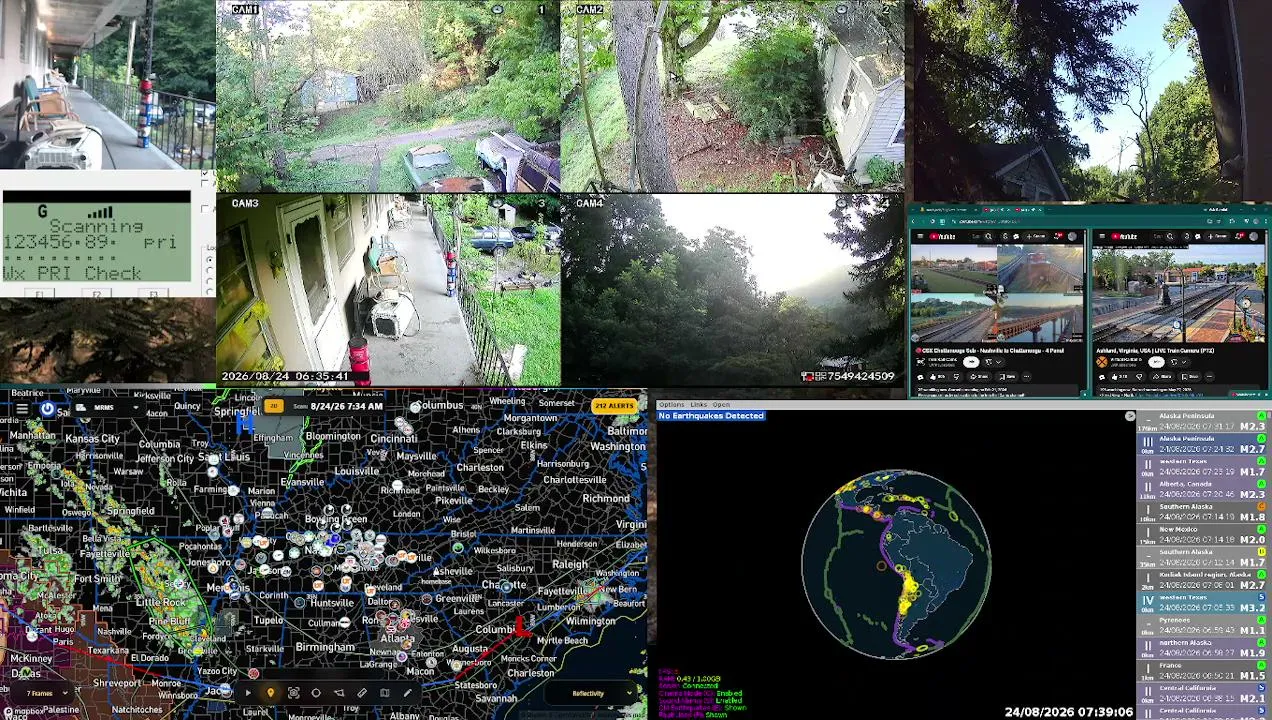Open right YouTube pane hamburger menu
The width and height of the screenshot is (1272, 720).
(1102, 236)
